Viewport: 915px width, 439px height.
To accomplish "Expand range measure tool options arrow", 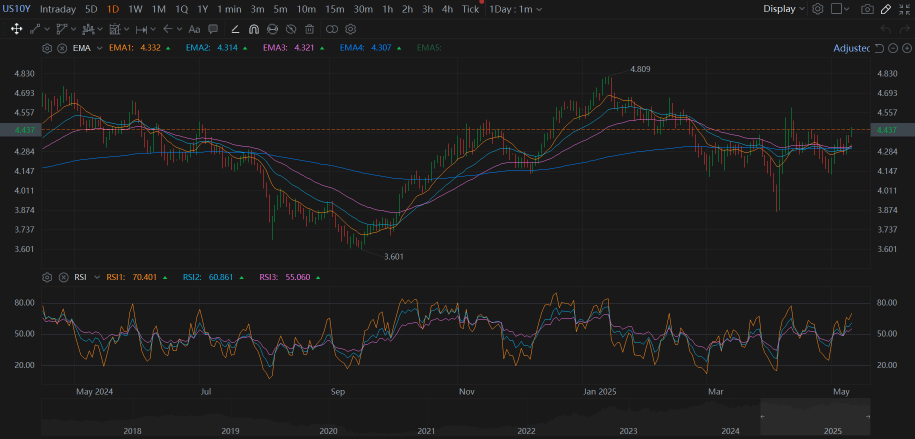I will (153, 29).
